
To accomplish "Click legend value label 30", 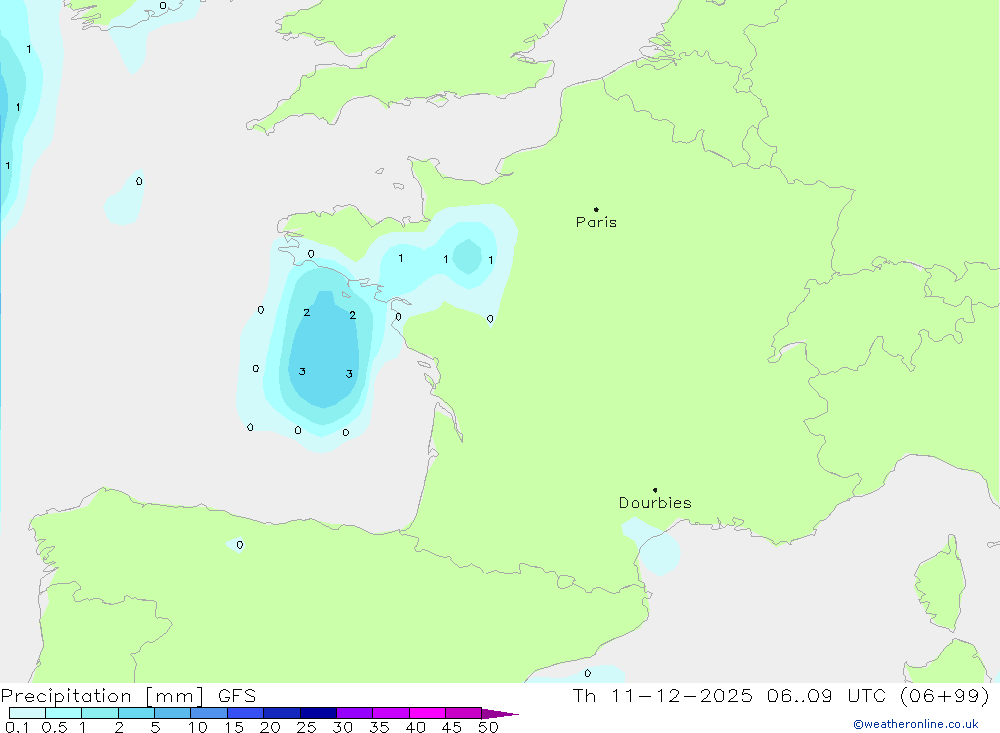I will (343, 727).
